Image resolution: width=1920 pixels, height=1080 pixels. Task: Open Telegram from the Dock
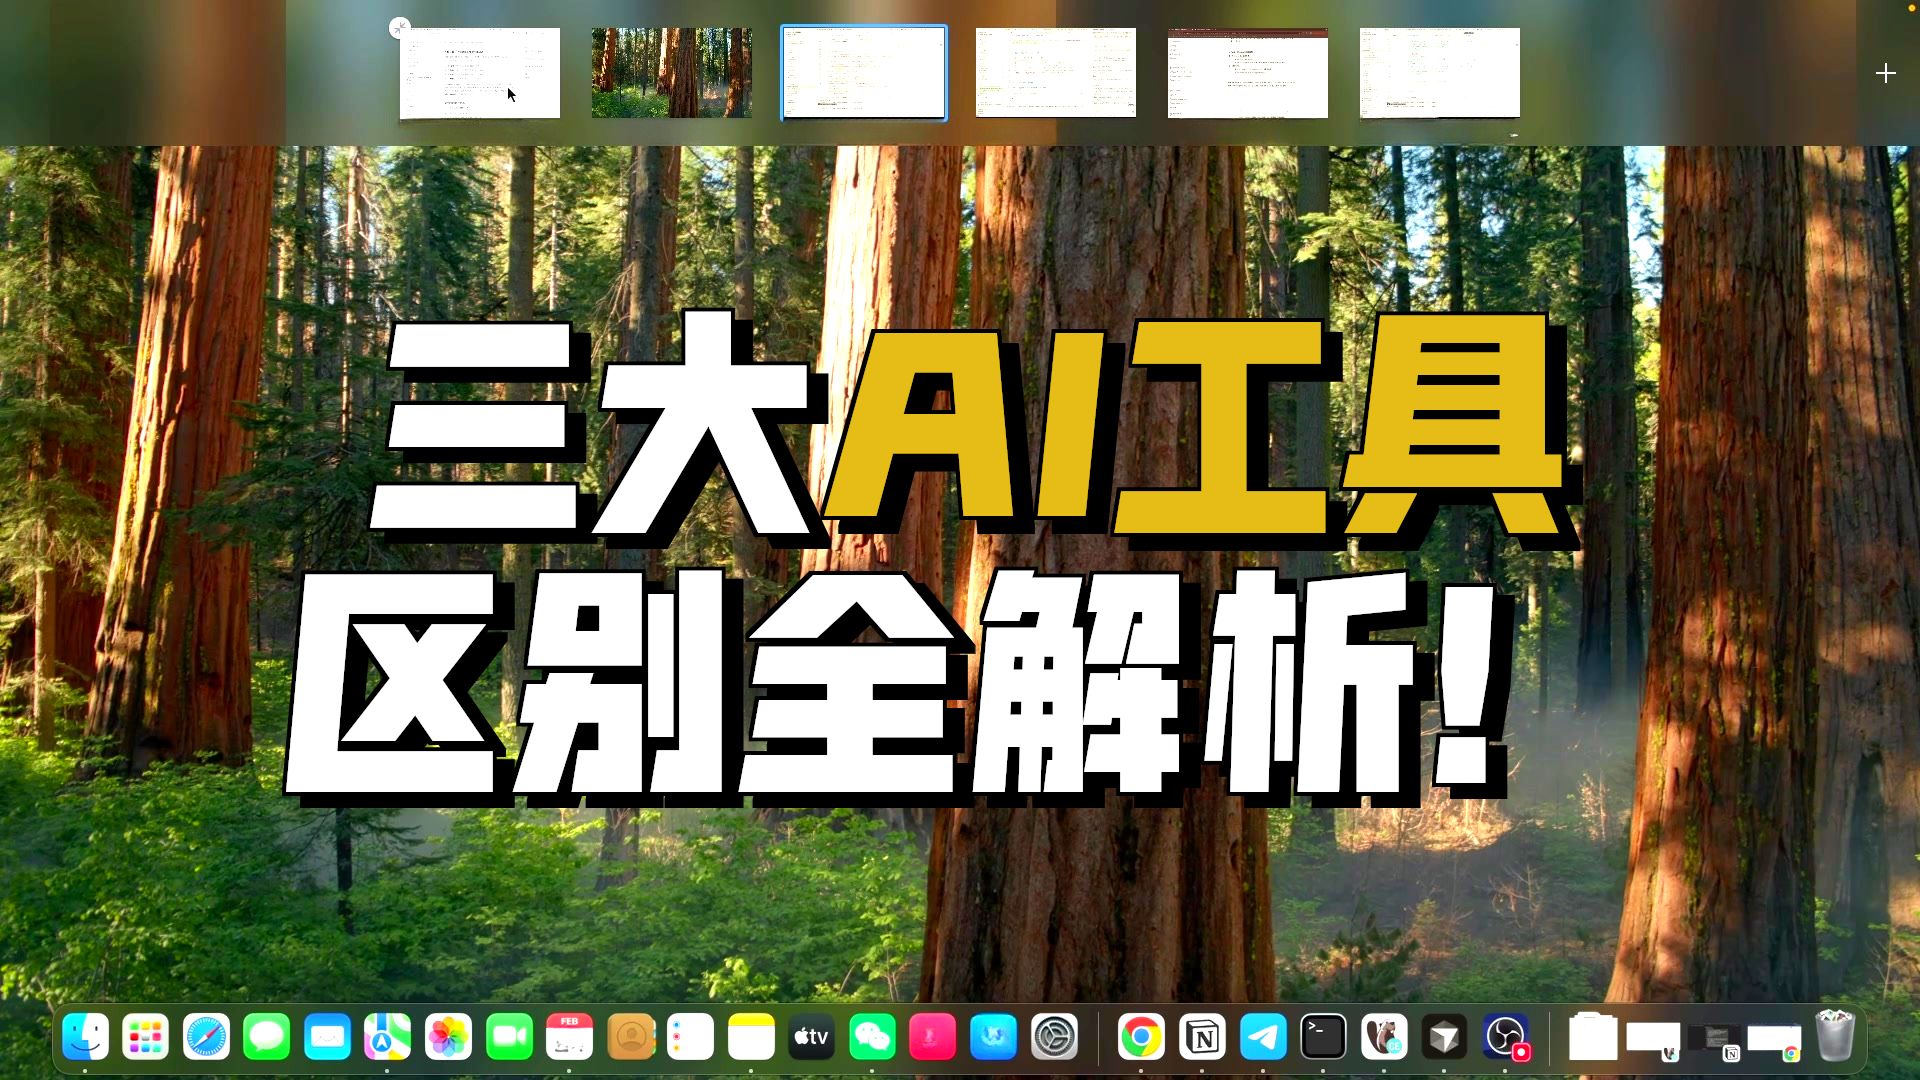click(1263, 1038)
